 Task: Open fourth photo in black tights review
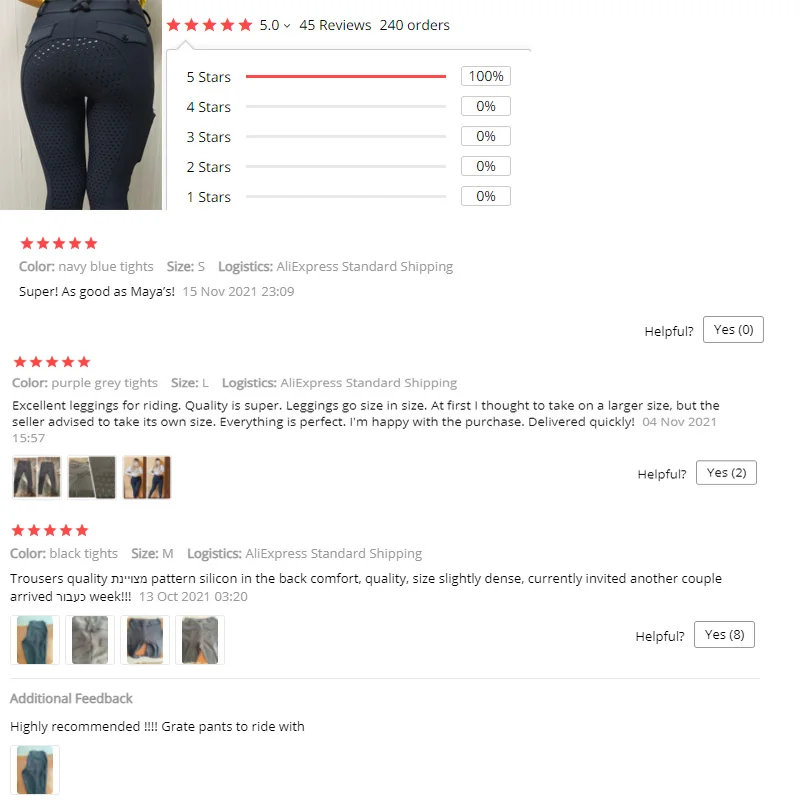(x=200, y=640)
